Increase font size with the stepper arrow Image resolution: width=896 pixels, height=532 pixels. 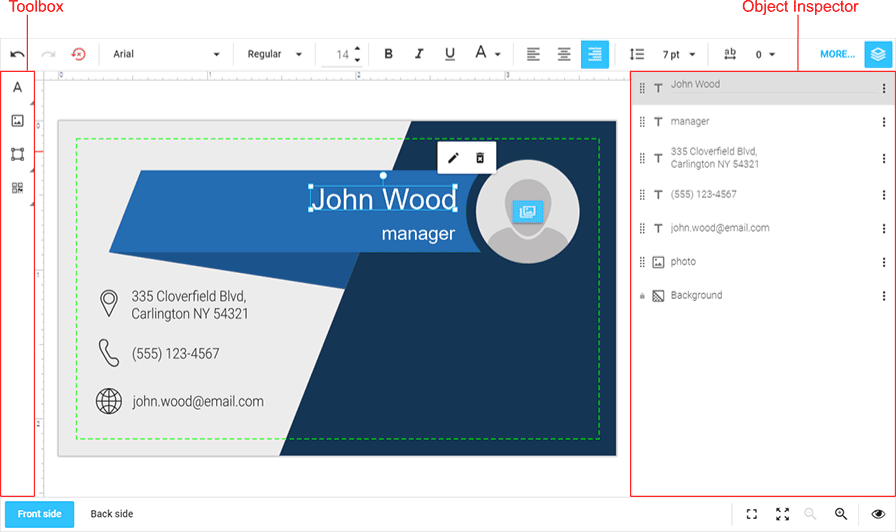357,49
